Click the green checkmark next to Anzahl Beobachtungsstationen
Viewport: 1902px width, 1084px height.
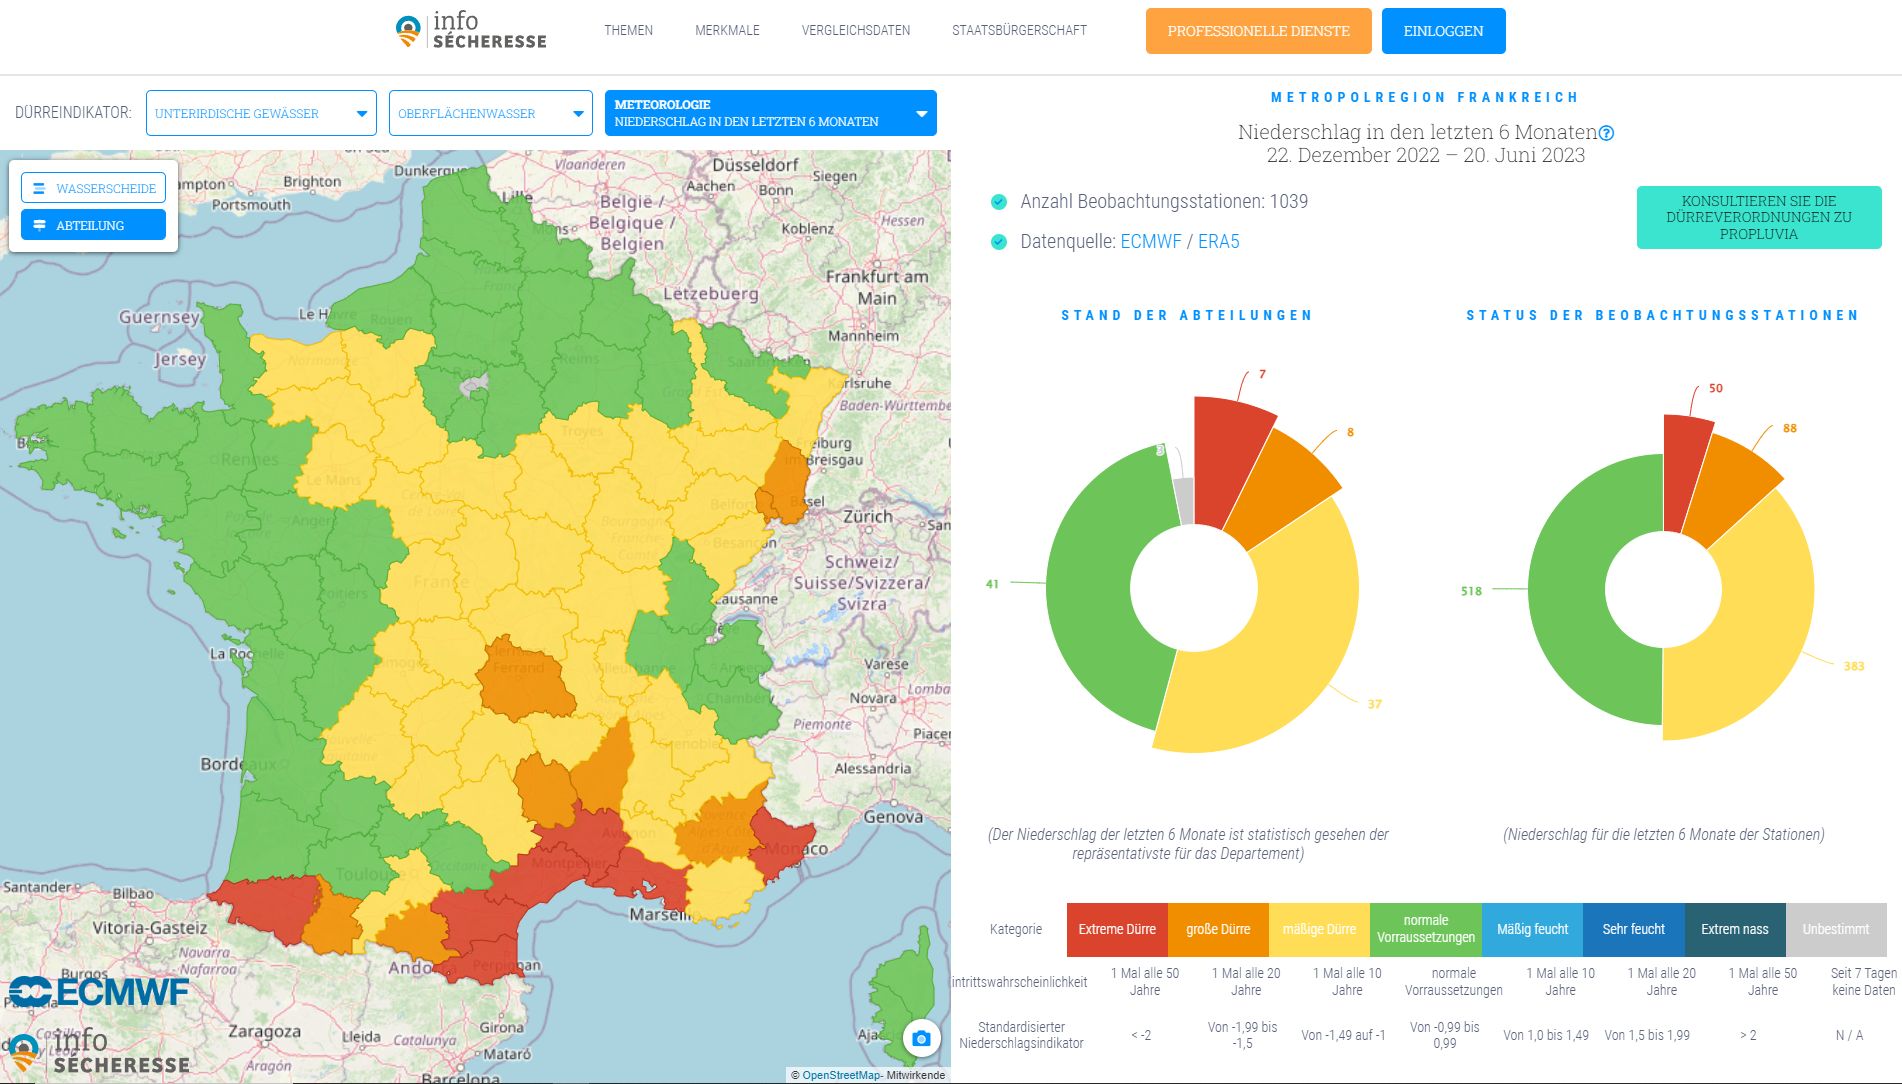(x=998, y=202)
